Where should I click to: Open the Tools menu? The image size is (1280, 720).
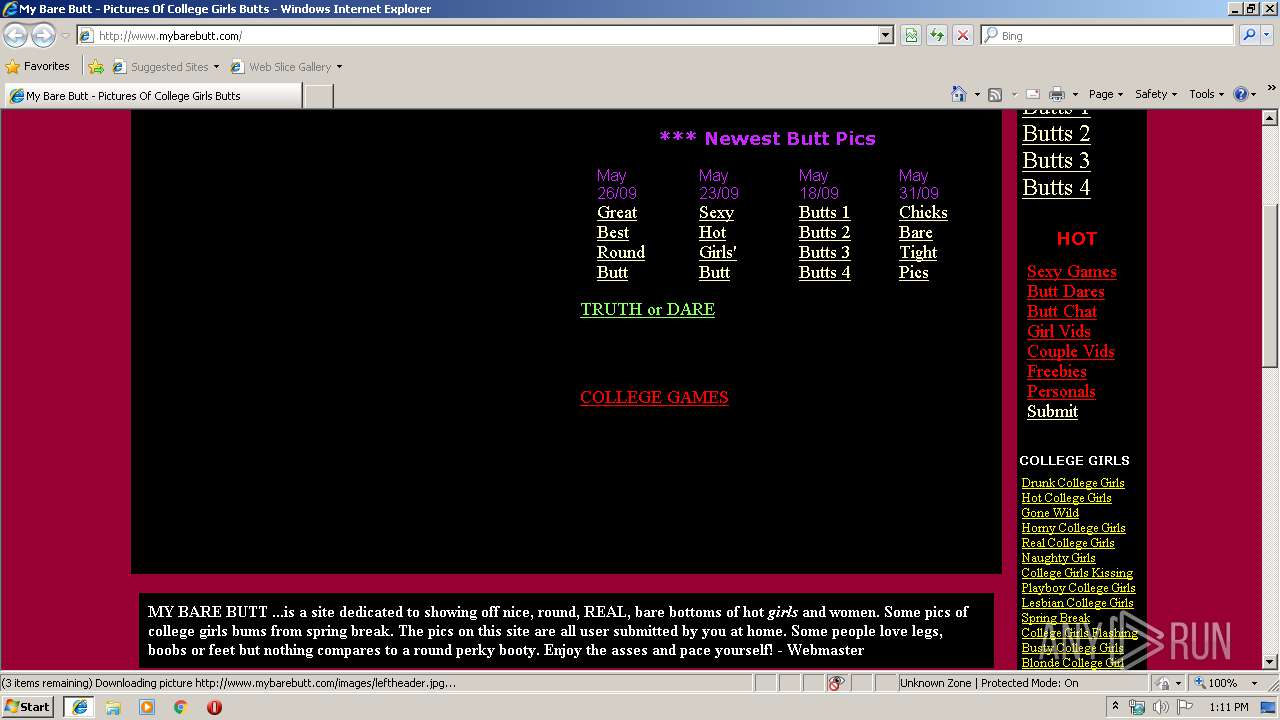1208,94
